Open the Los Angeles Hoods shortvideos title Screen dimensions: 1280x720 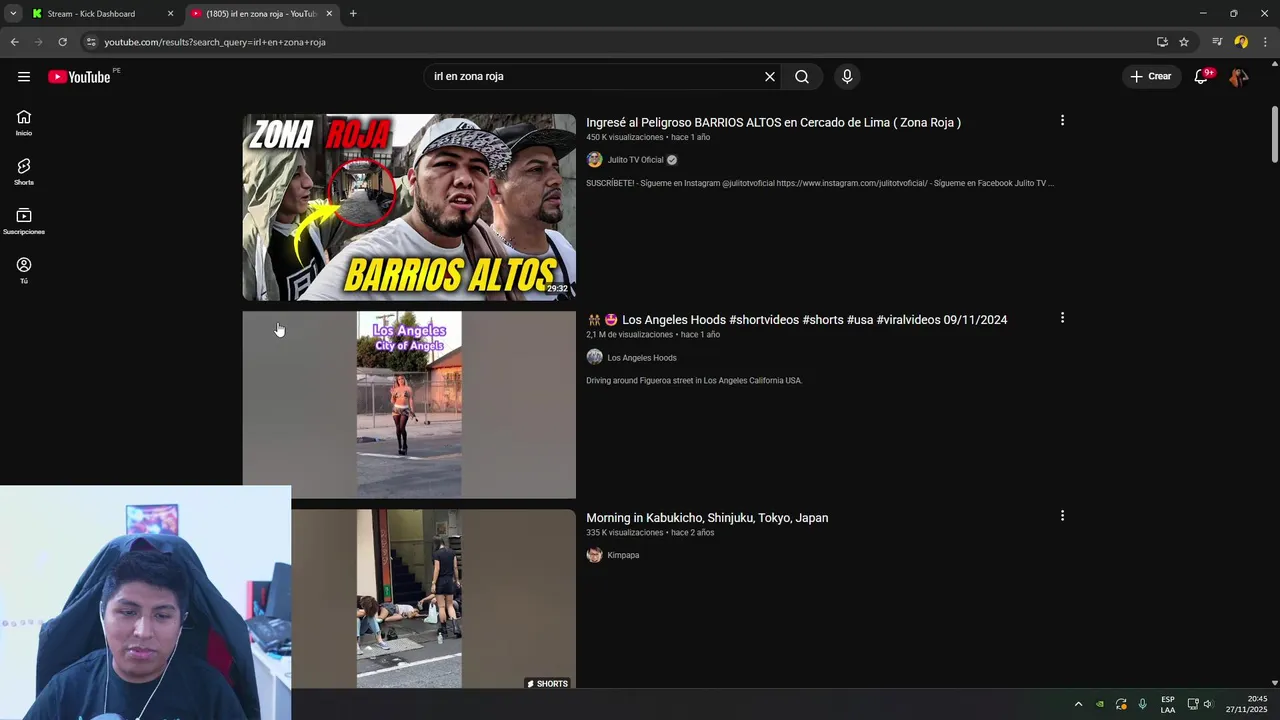[797, 320]
